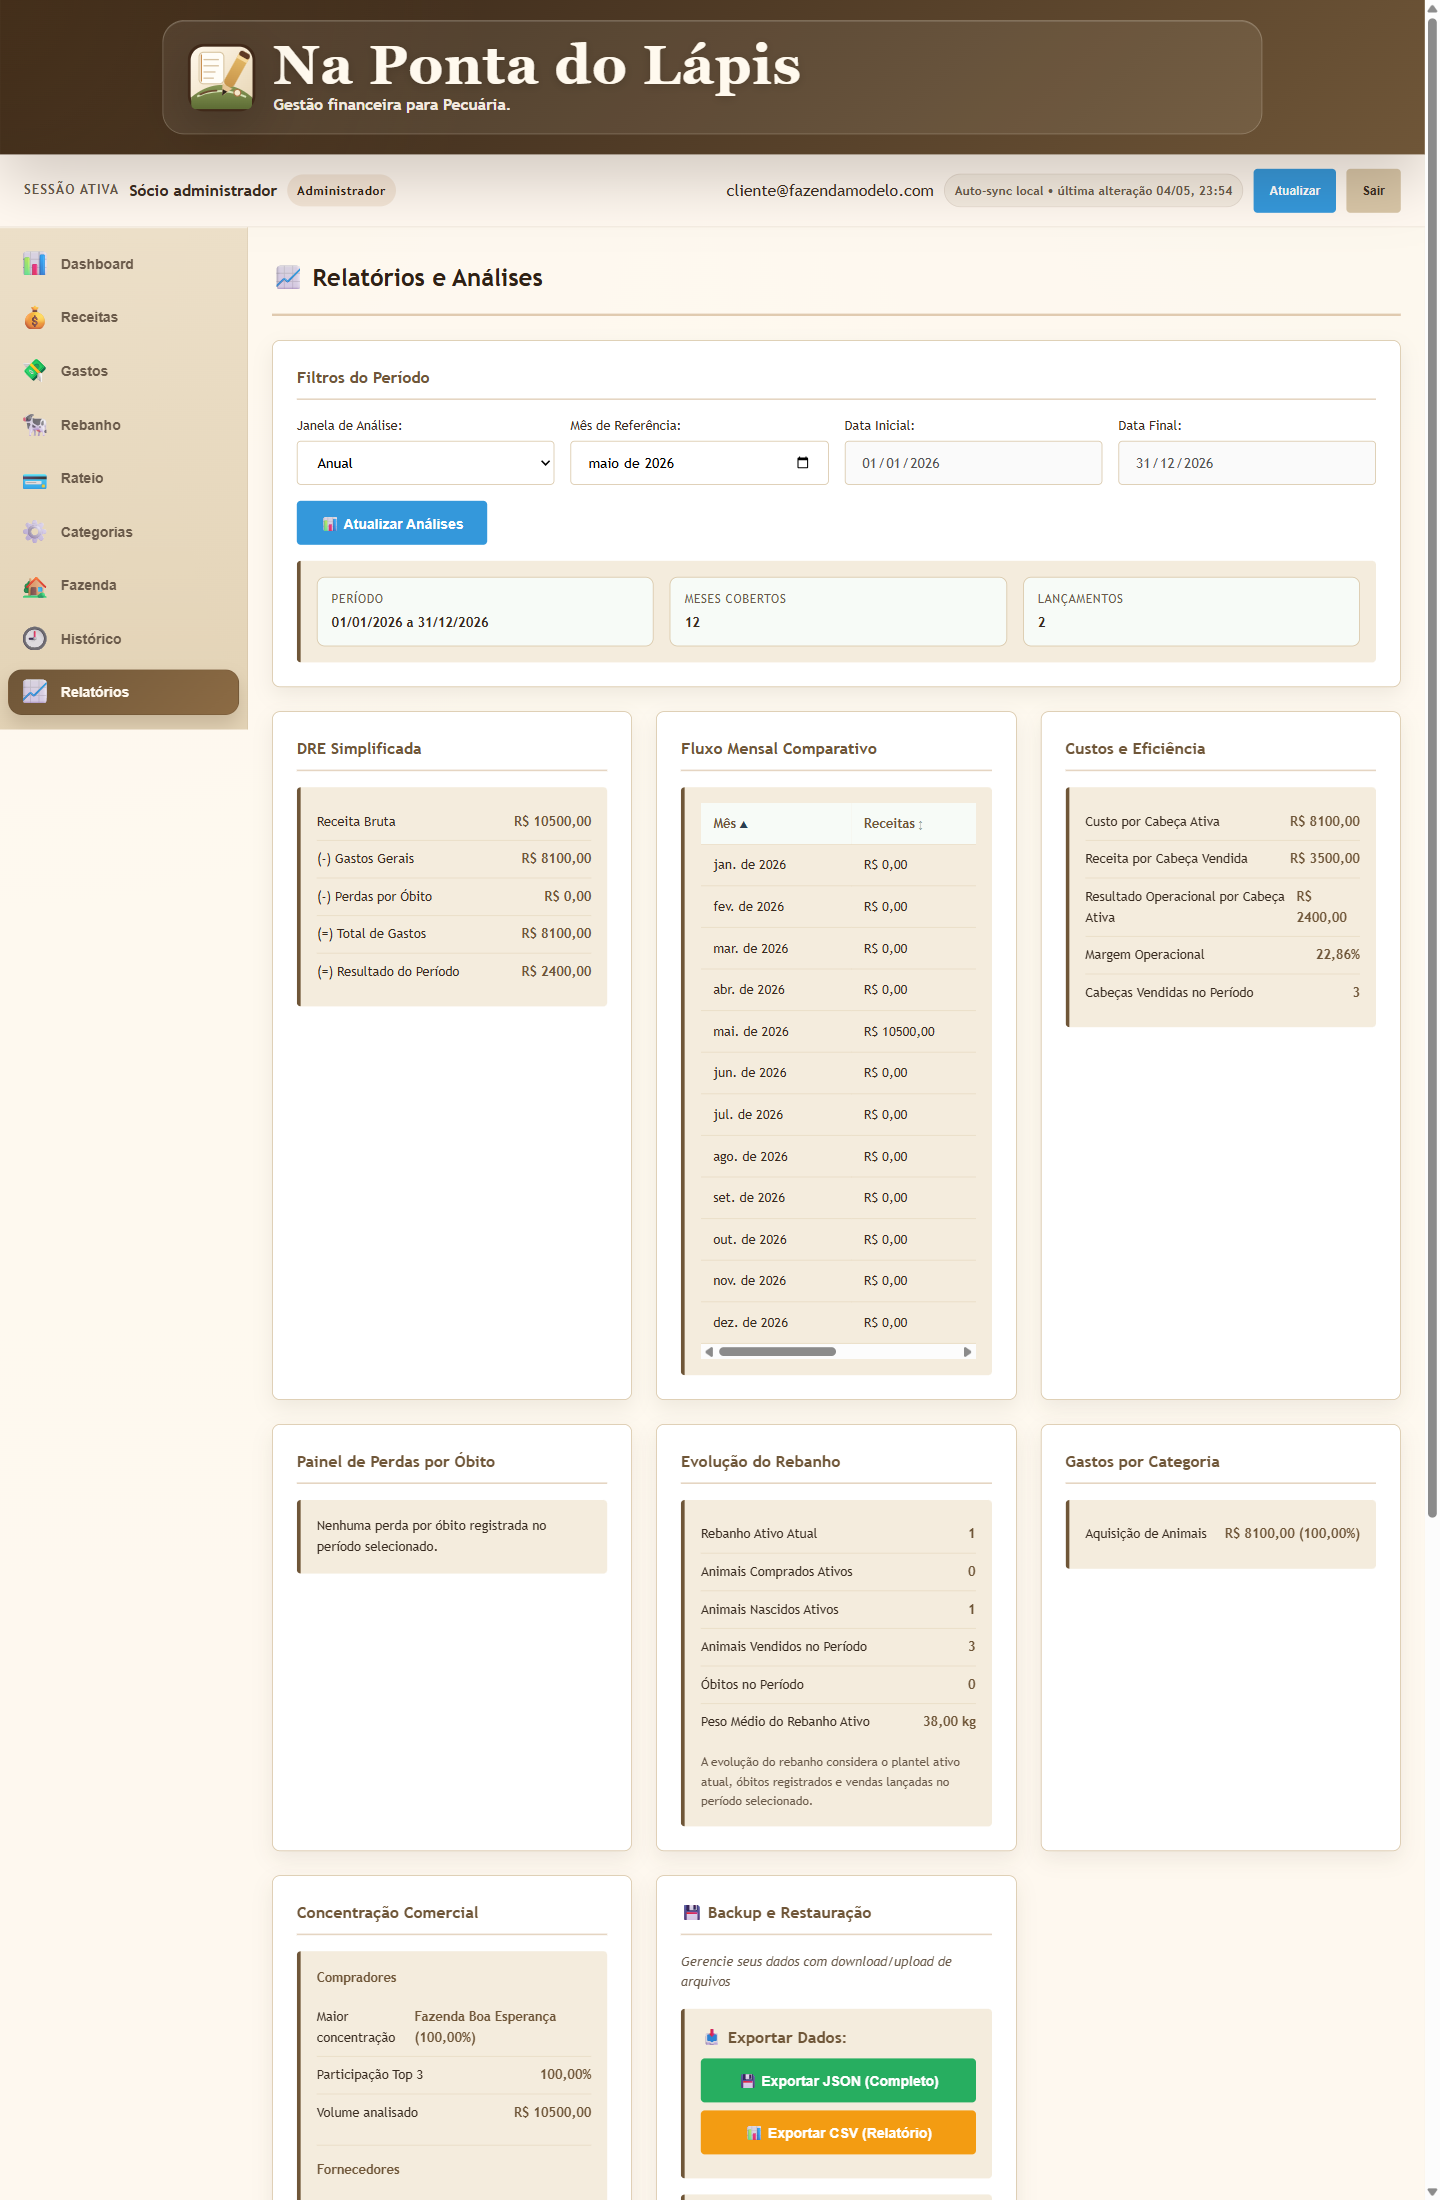Click the Participação Top 3 row
Viewport: 1440px width, 2200px height.
[x=454, y=2074]
